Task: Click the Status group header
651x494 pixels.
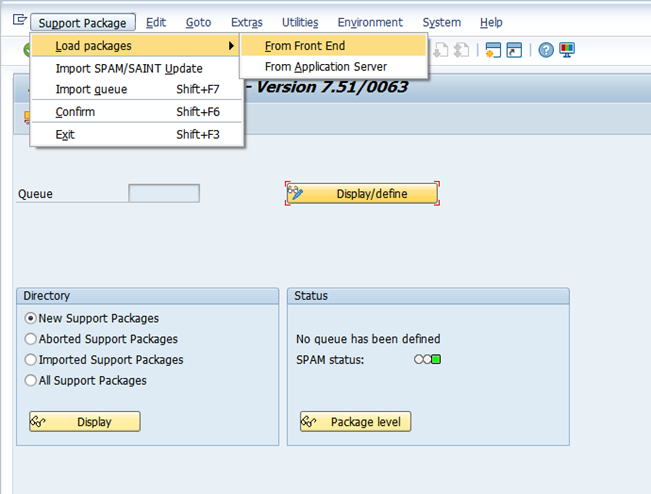Action: point(428,296)
